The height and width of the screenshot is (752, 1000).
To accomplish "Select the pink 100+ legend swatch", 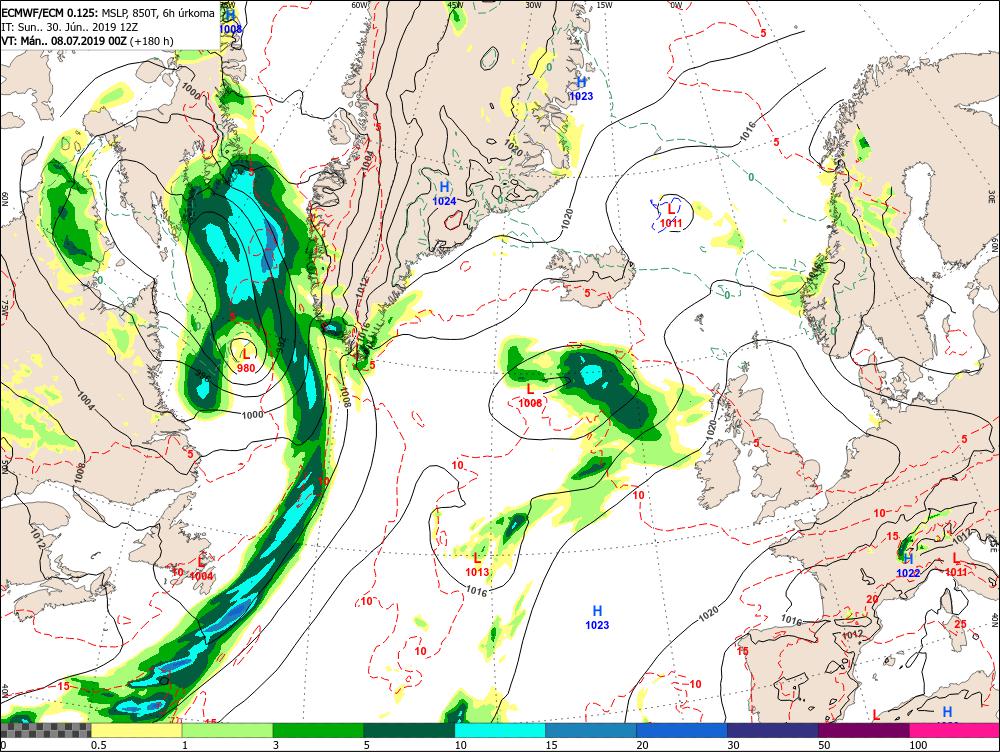I will click(x=954, y=730).
